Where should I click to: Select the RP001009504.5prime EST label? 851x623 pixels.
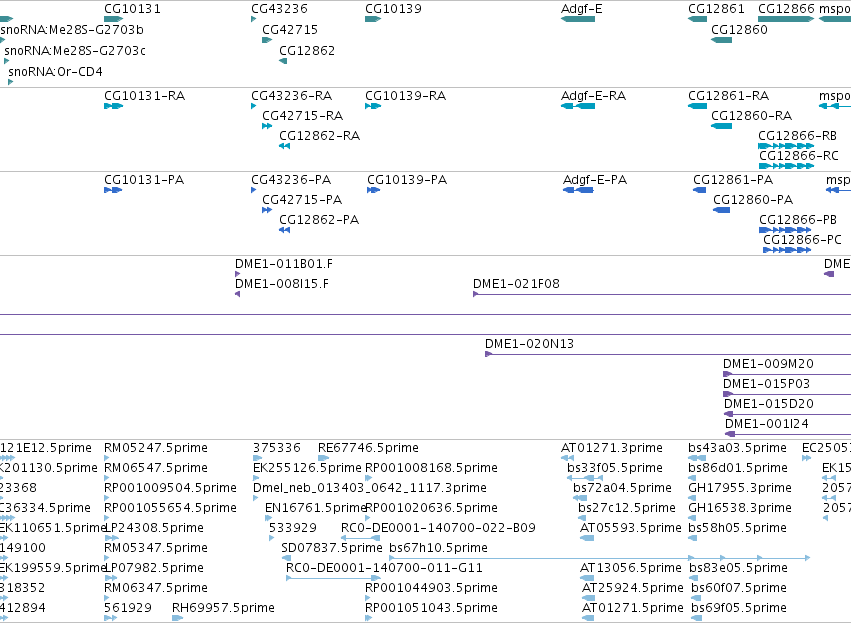pos(170,488)
